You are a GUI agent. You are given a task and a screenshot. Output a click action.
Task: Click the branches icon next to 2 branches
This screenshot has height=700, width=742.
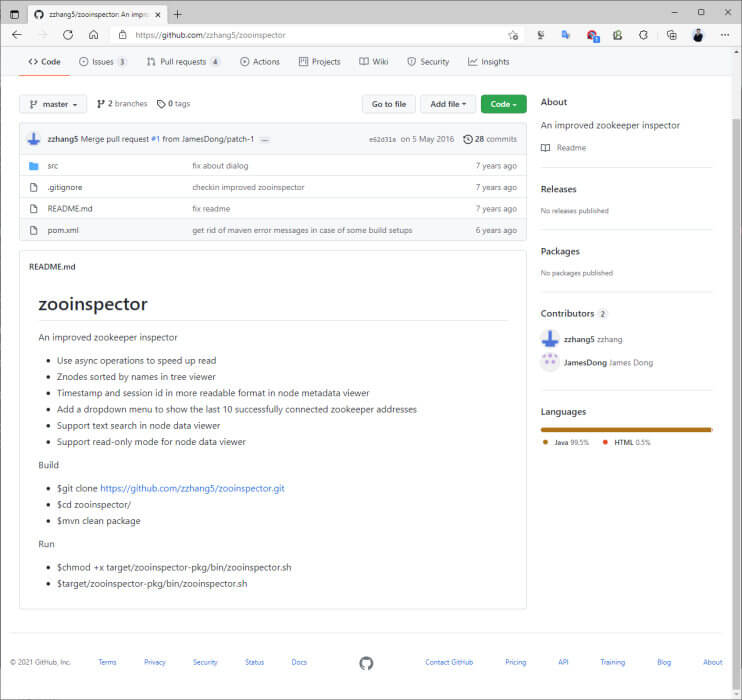click(100, 104)
